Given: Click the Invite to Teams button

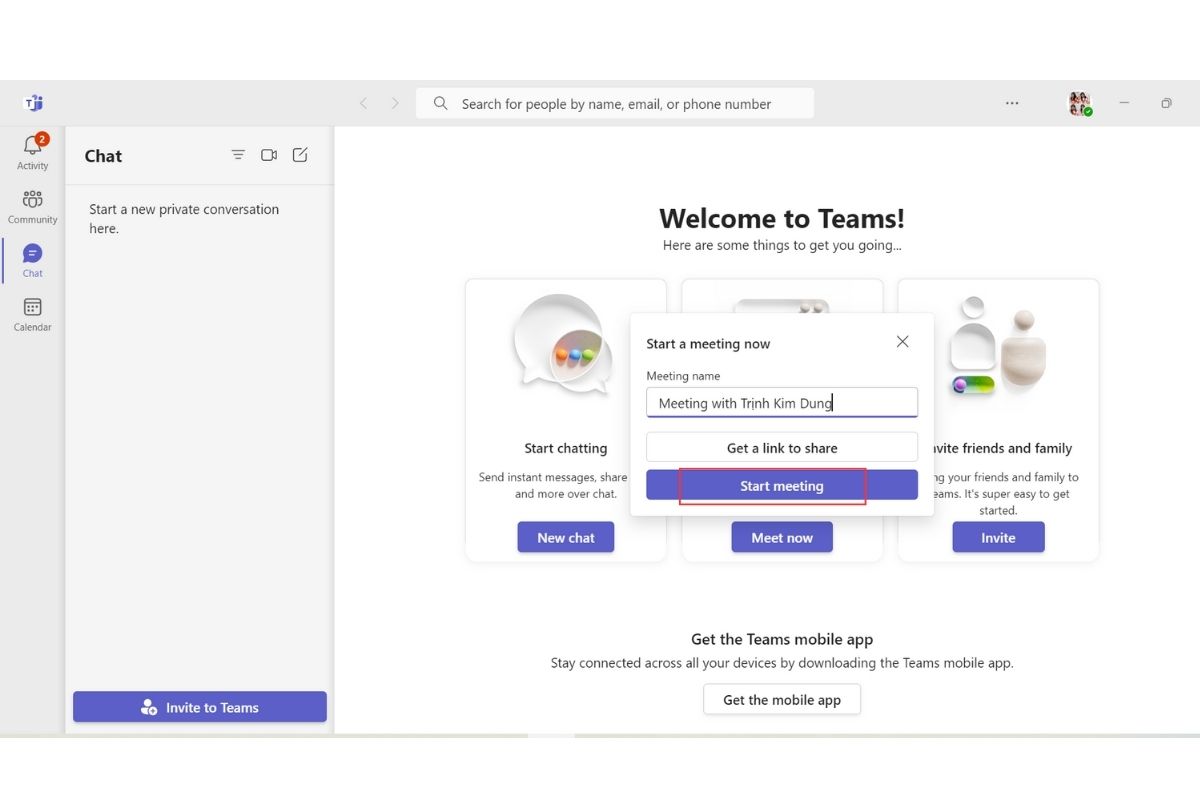Looking at the screenshot, I should [200, 707].
